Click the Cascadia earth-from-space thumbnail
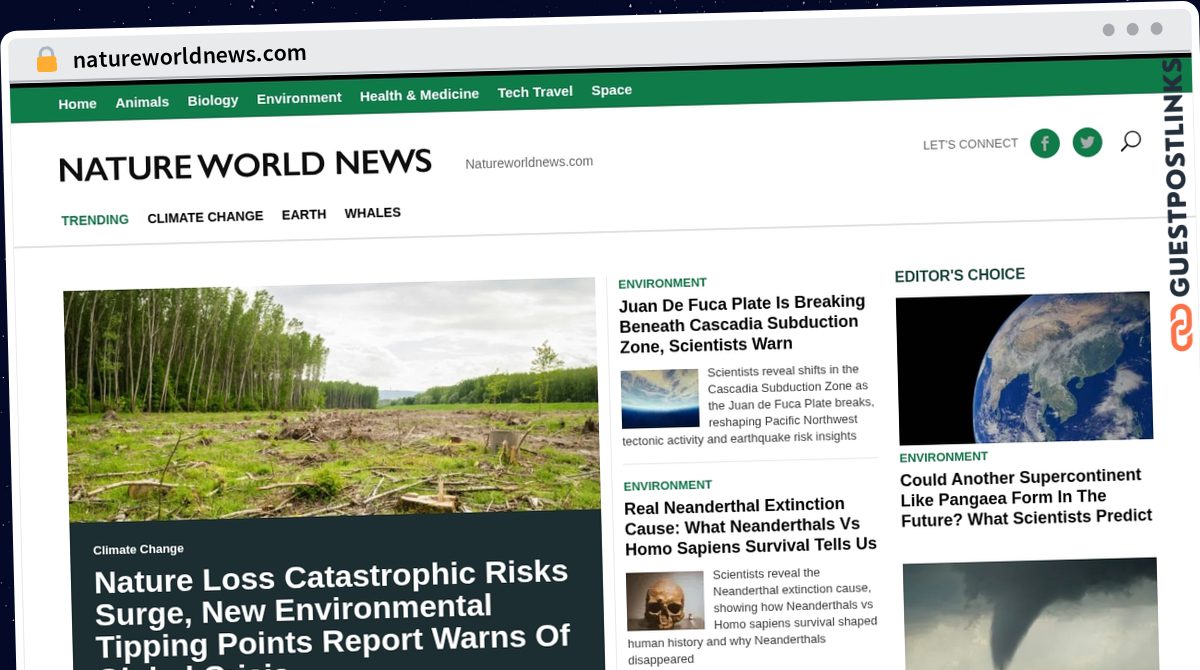 (x=659, y=398)
